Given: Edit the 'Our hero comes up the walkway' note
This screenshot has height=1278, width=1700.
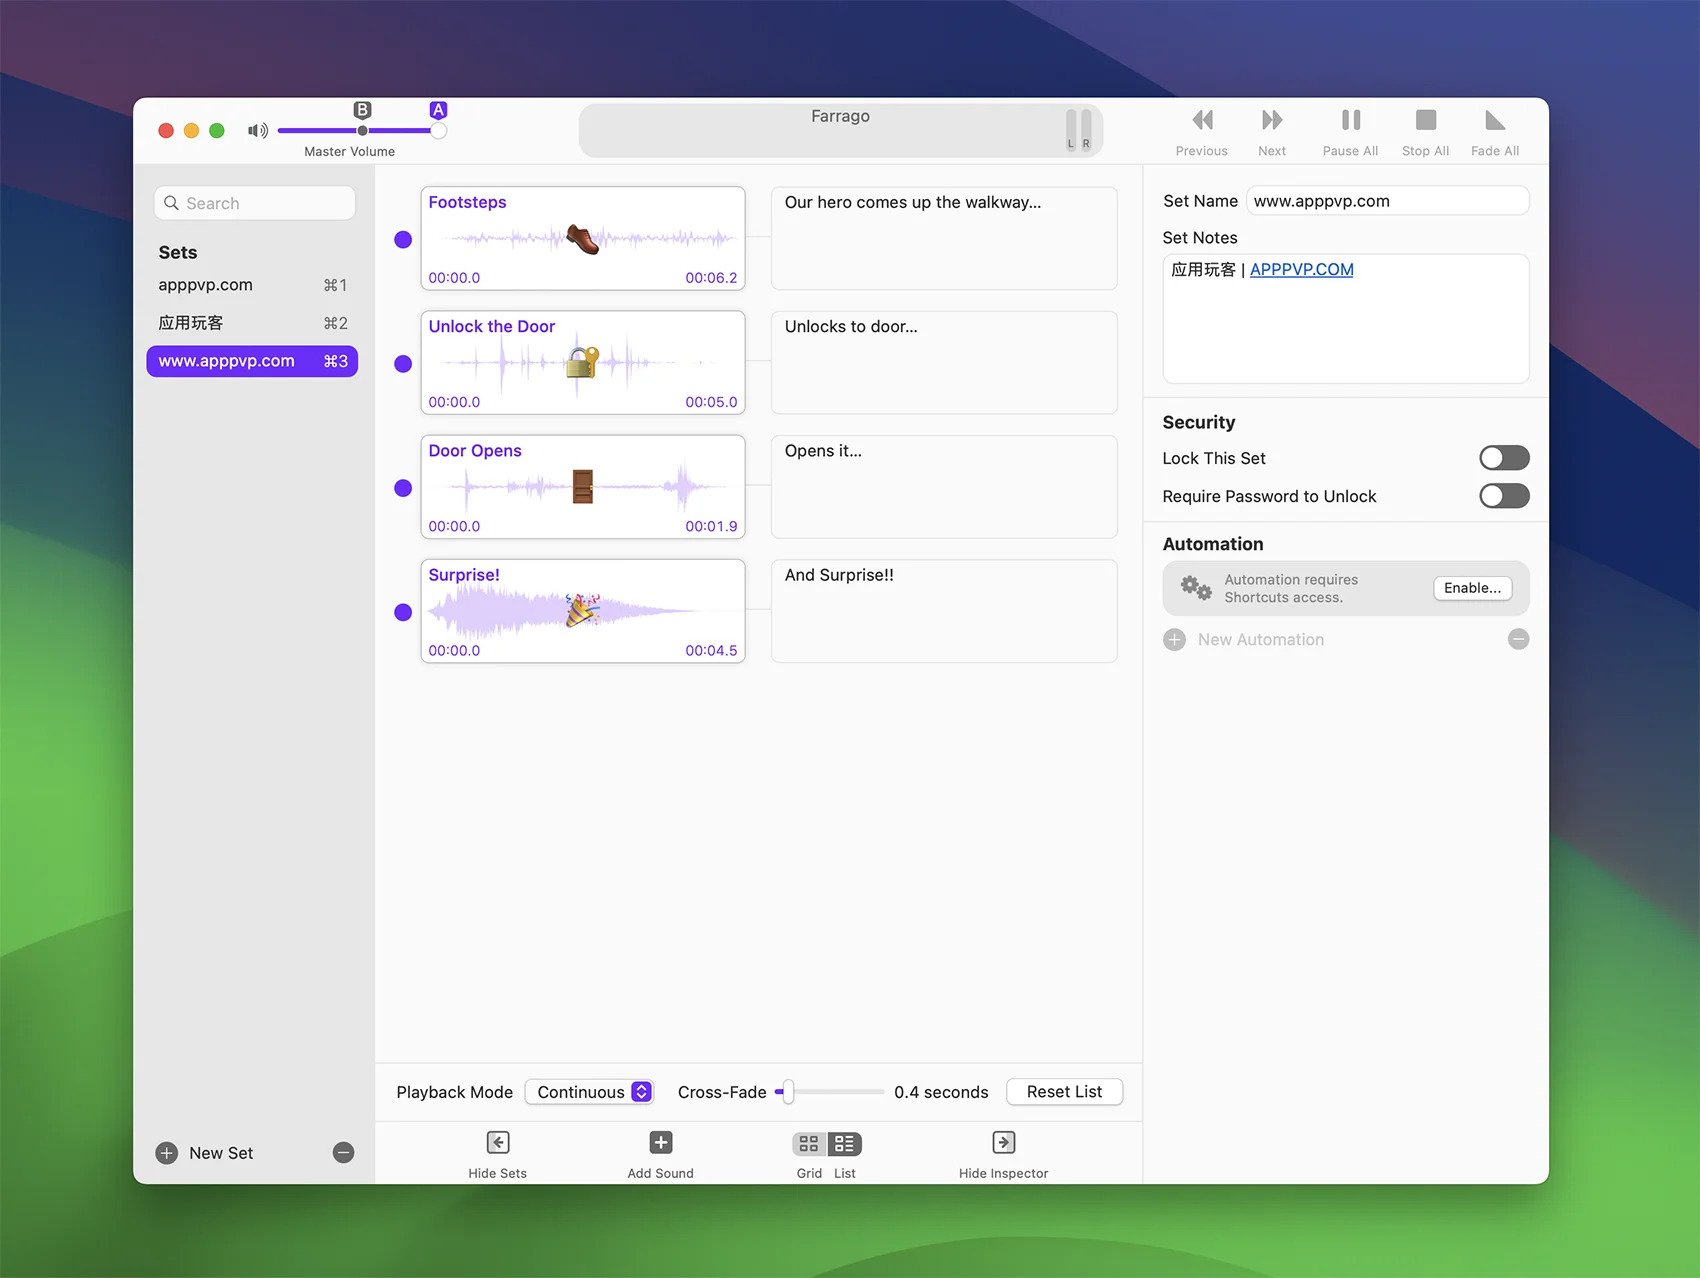Looking at the screenshot, I should (944, 239).
